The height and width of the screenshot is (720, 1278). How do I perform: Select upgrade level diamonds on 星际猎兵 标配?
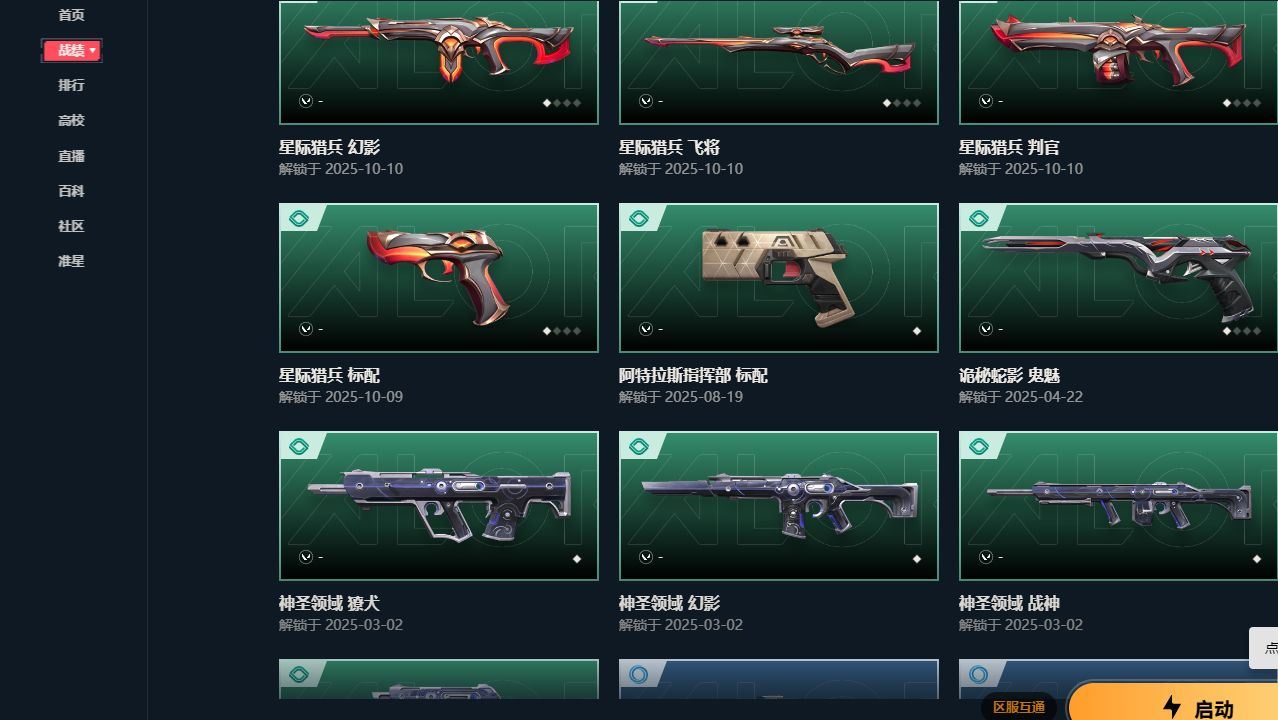(x=562, y=331)
